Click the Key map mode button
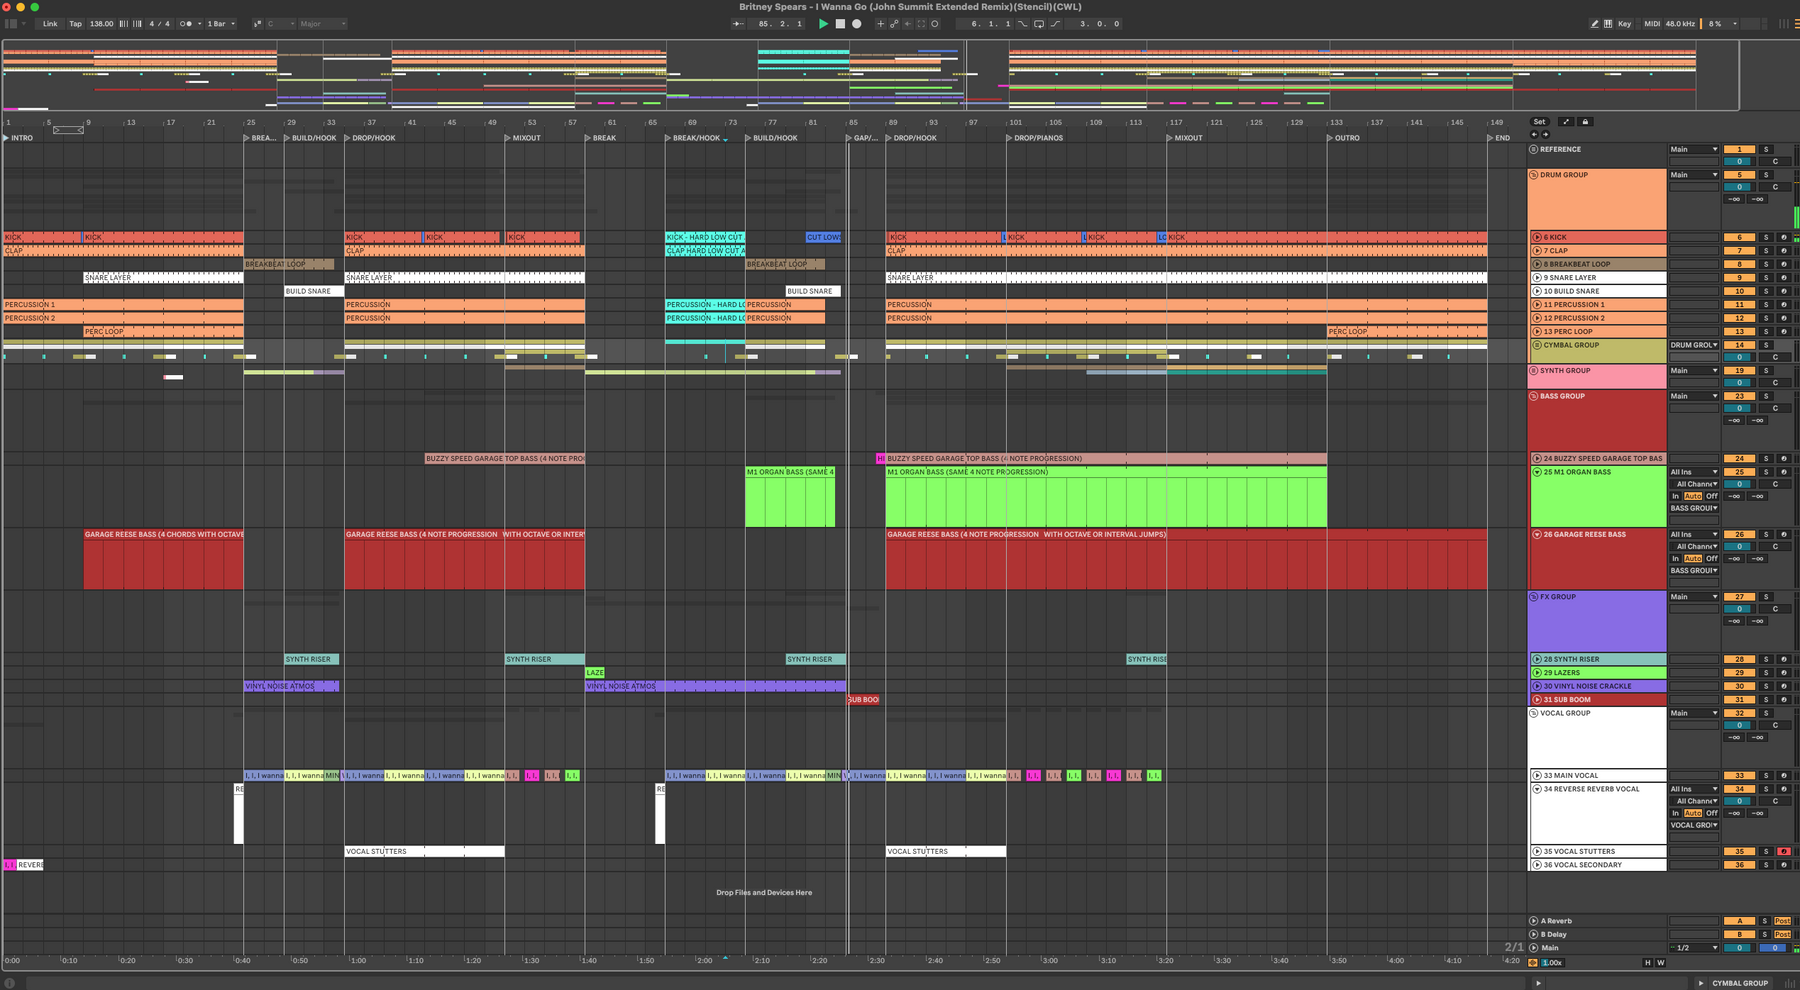 1624,24
